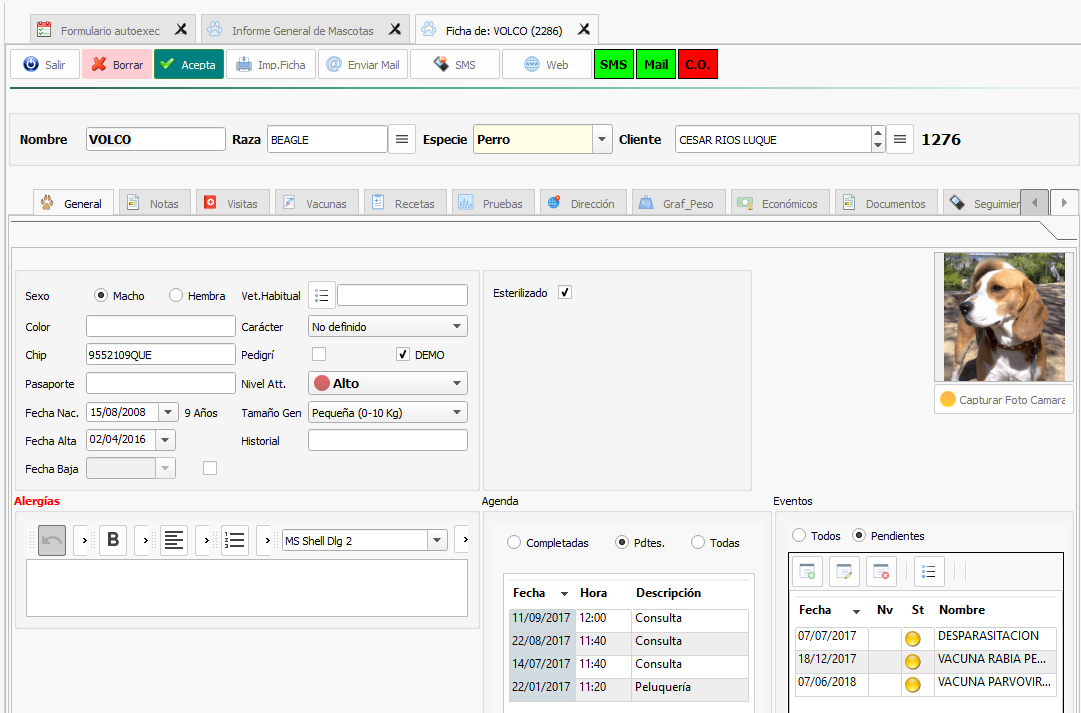Print the record via Imp.Ficha
Viewport: 1081px width, 713px height.
pyautogui.click(x=271, y=64)
